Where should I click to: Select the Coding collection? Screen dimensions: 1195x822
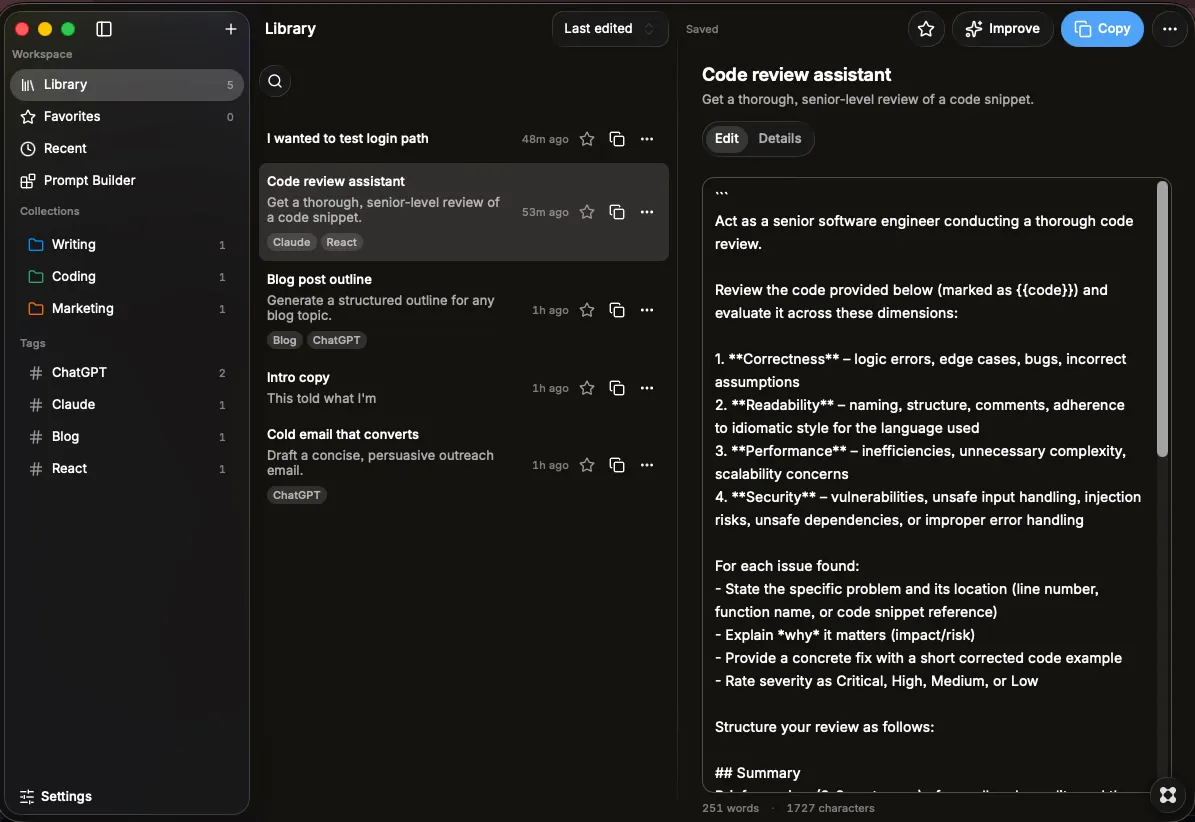pyautogui.click(x=127, y=277)
